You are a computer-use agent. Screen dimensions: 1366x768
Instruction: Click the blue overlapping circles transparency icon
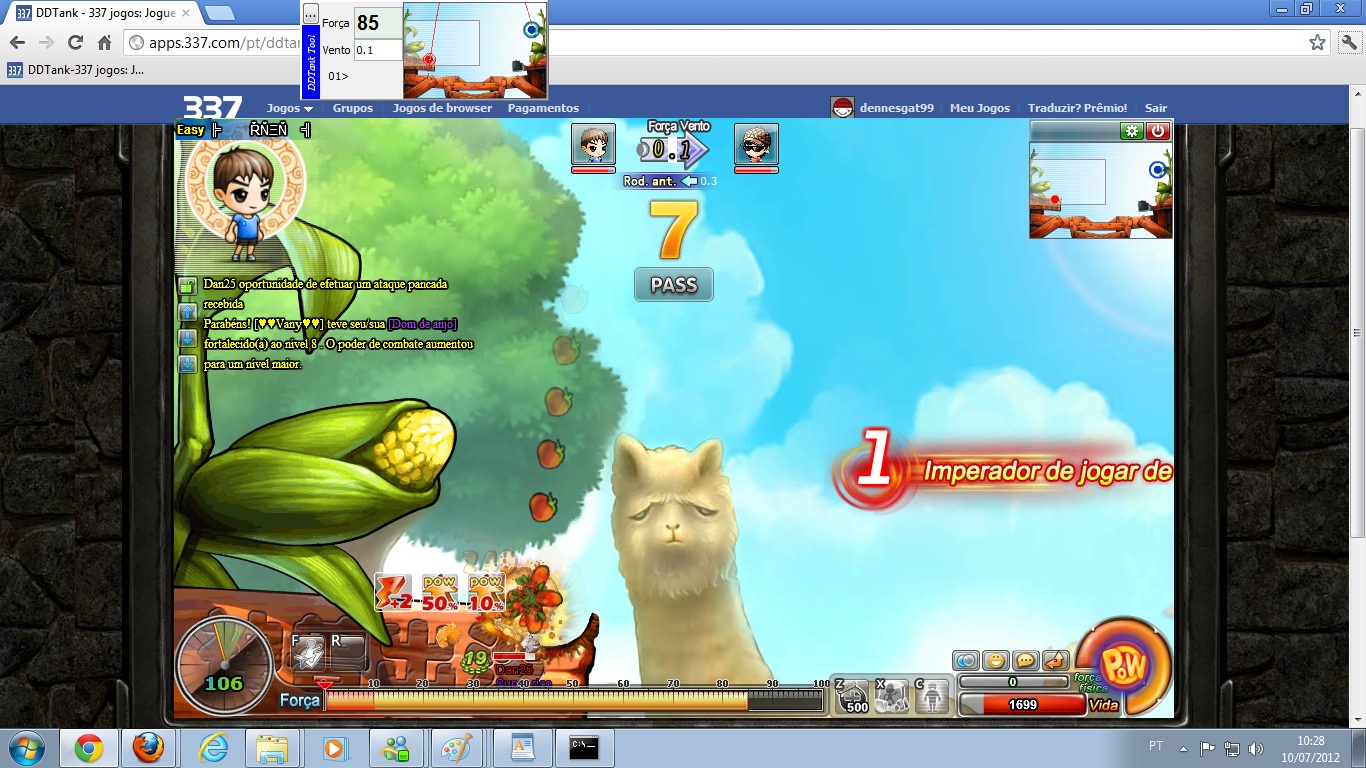pos(965,660)
